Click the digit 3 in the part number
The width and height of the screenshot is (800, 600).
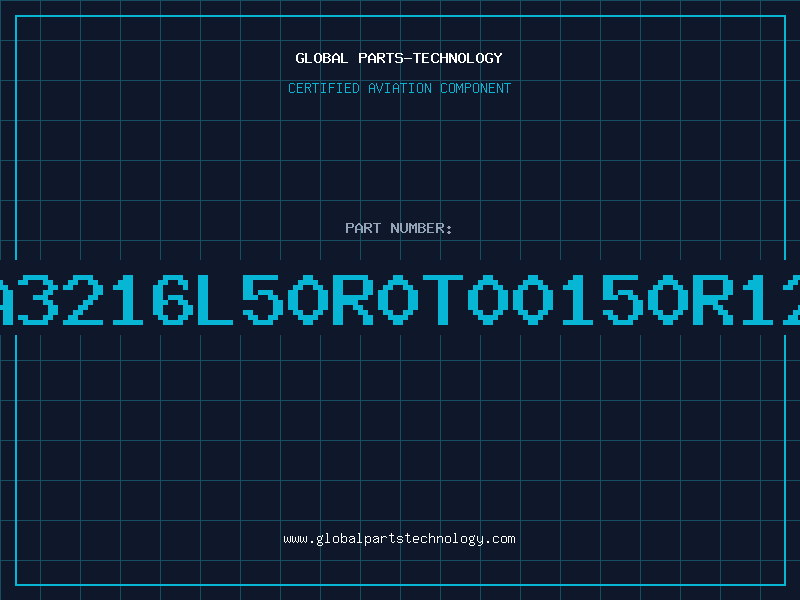tap(38, 299)
